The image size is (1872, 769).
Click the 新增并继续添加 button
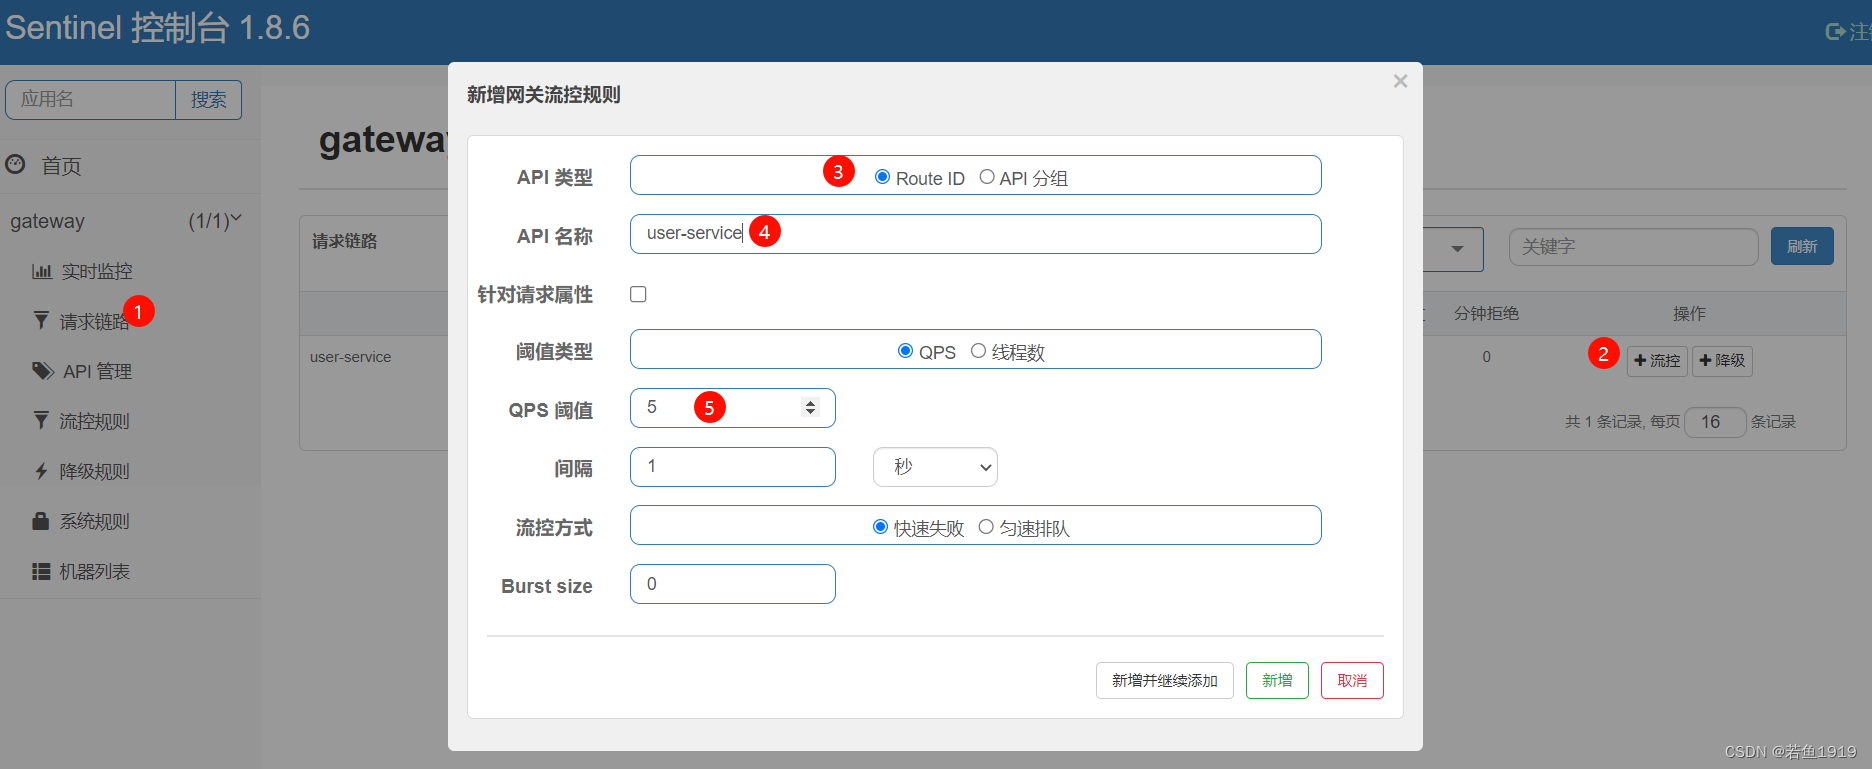(x=1165, y=680)
